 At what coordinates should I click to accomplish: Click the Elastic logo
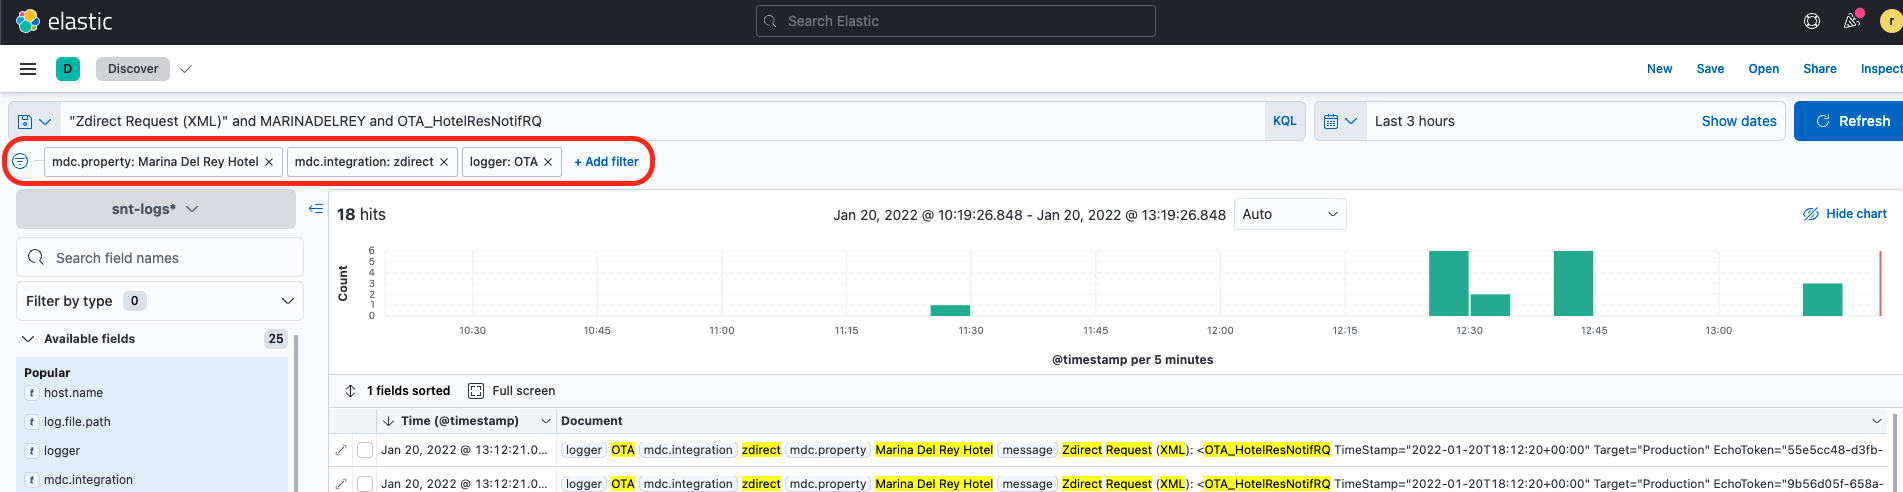64,21
